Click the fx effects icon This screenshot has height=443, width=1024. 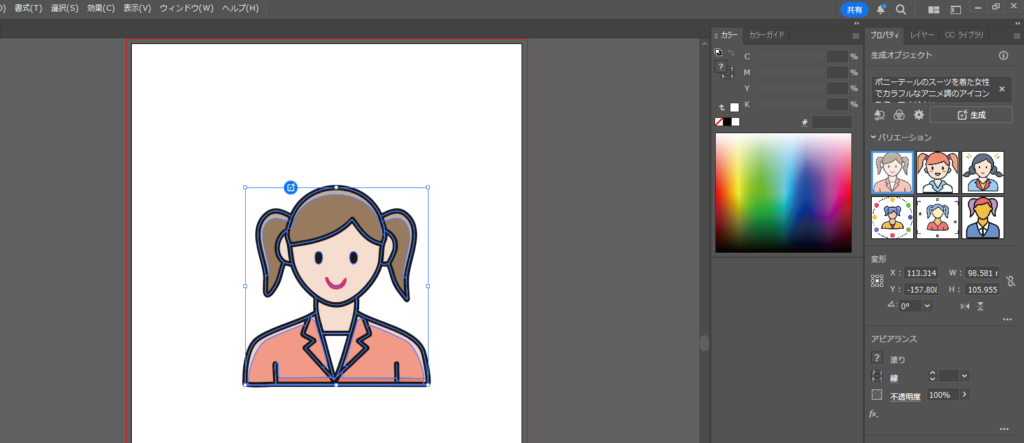pos(873,413)
